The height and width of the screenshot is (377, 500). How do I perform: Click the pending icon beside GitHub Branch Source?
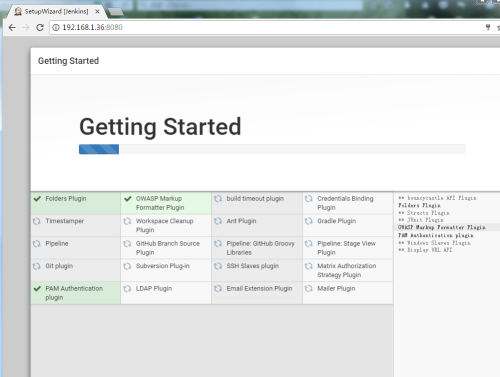tap(127, 244)
